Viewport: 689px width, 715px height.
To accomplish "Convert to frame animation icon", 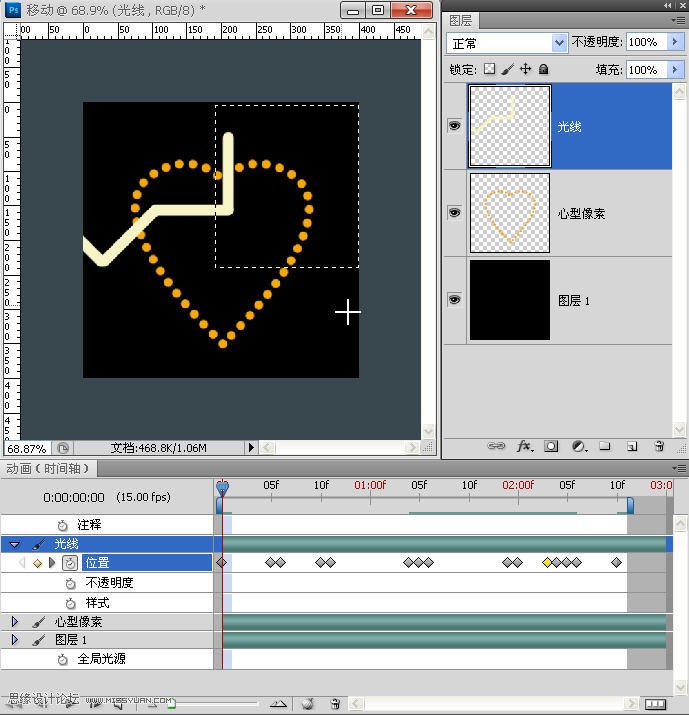I will coord(655,704).
